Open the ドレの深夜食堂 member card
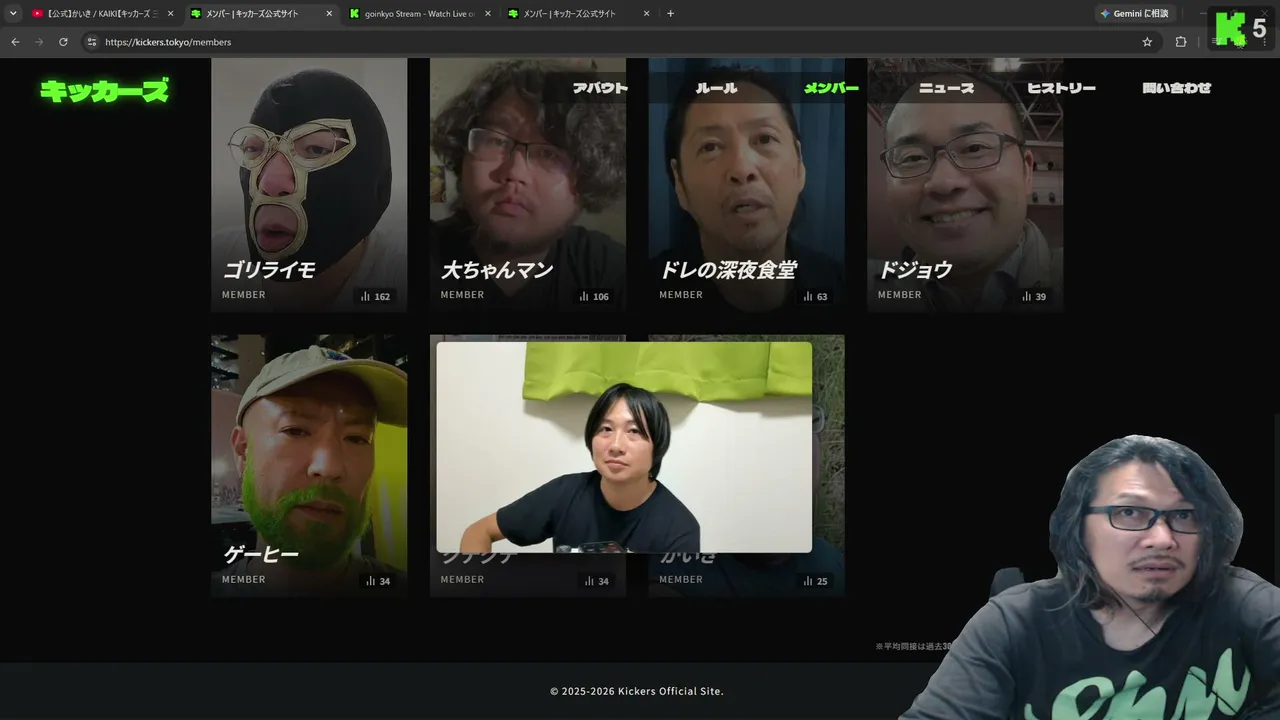 (746, 185)
